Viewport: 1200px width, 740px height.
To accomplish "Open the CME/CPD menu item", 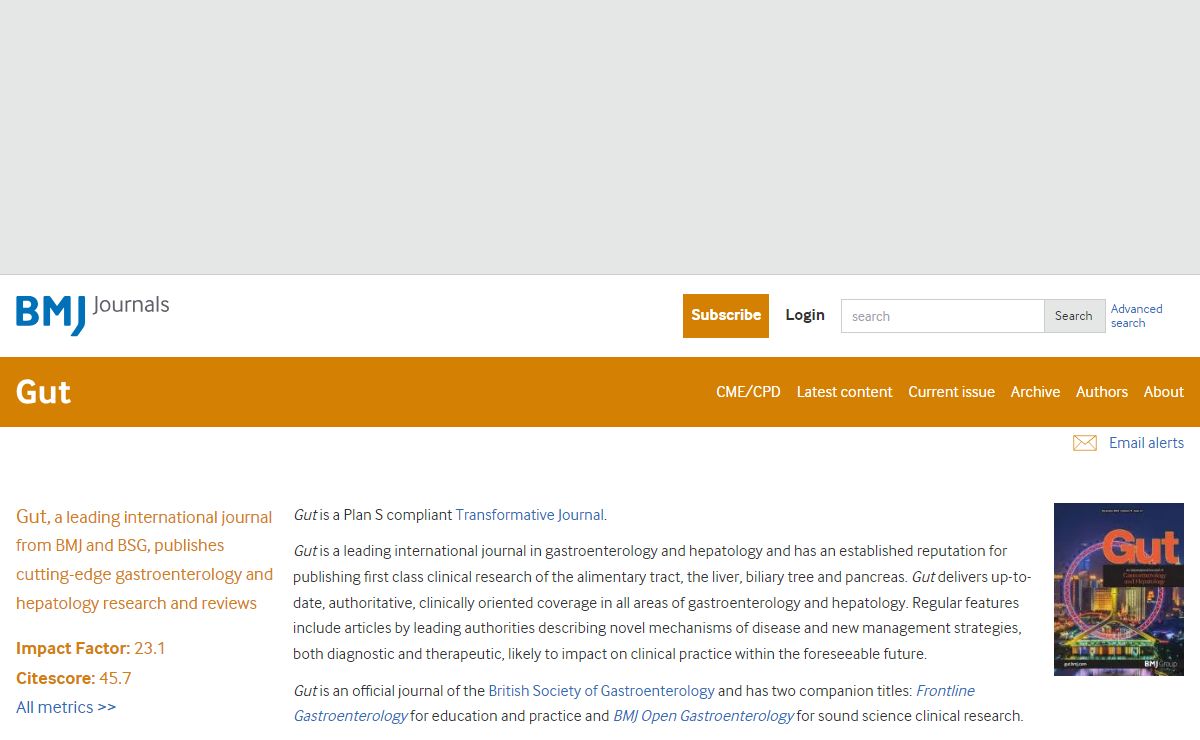I will (748, 392).
